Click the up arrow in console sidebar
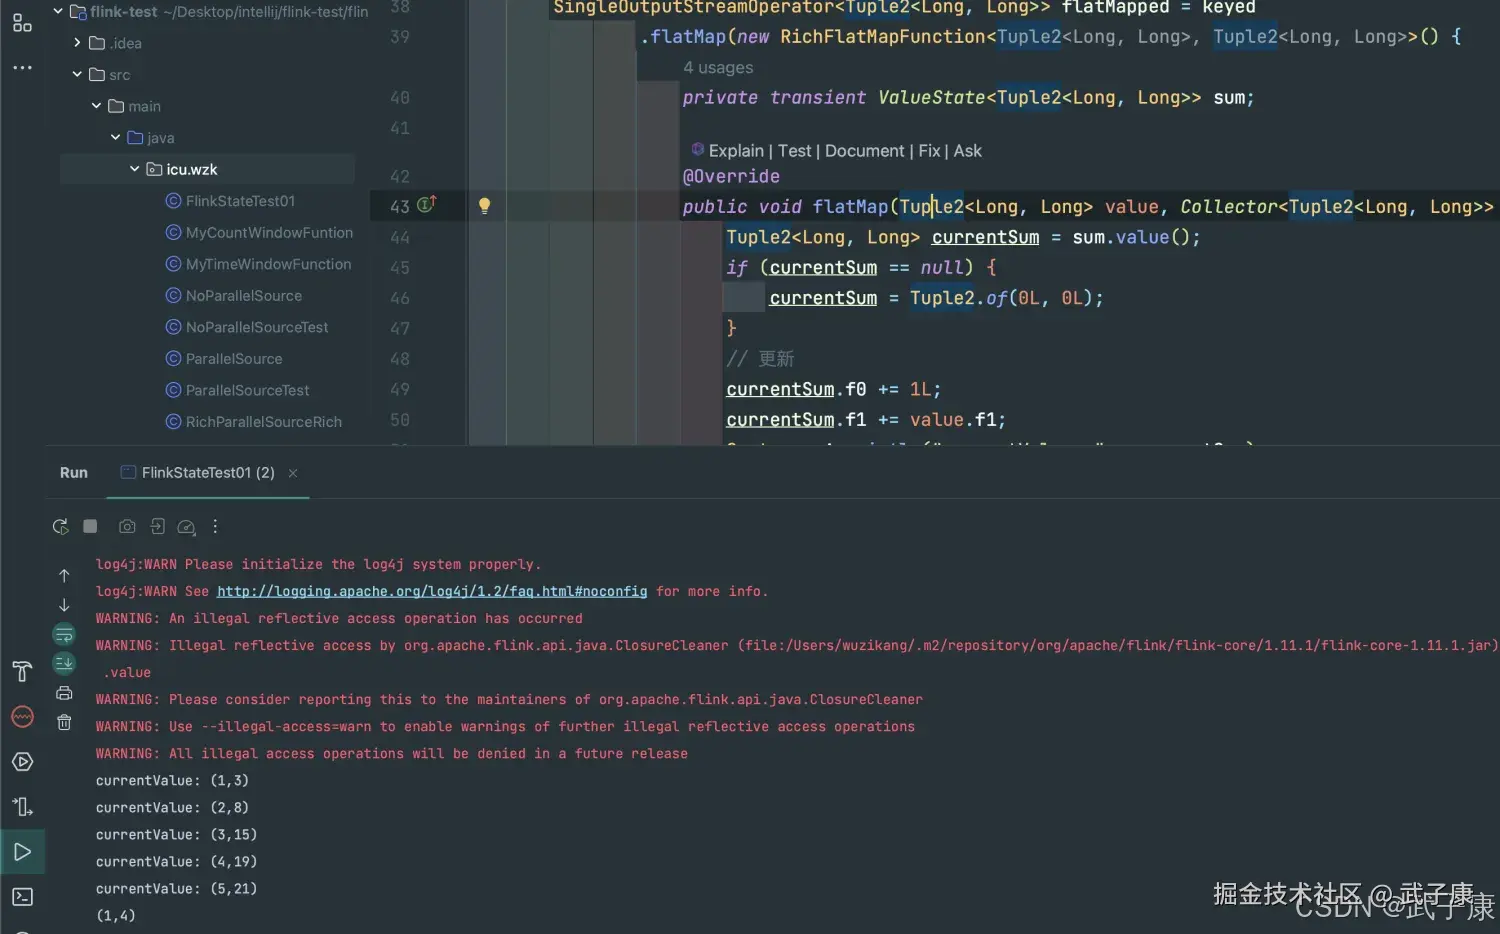 (x=64, y=575)
